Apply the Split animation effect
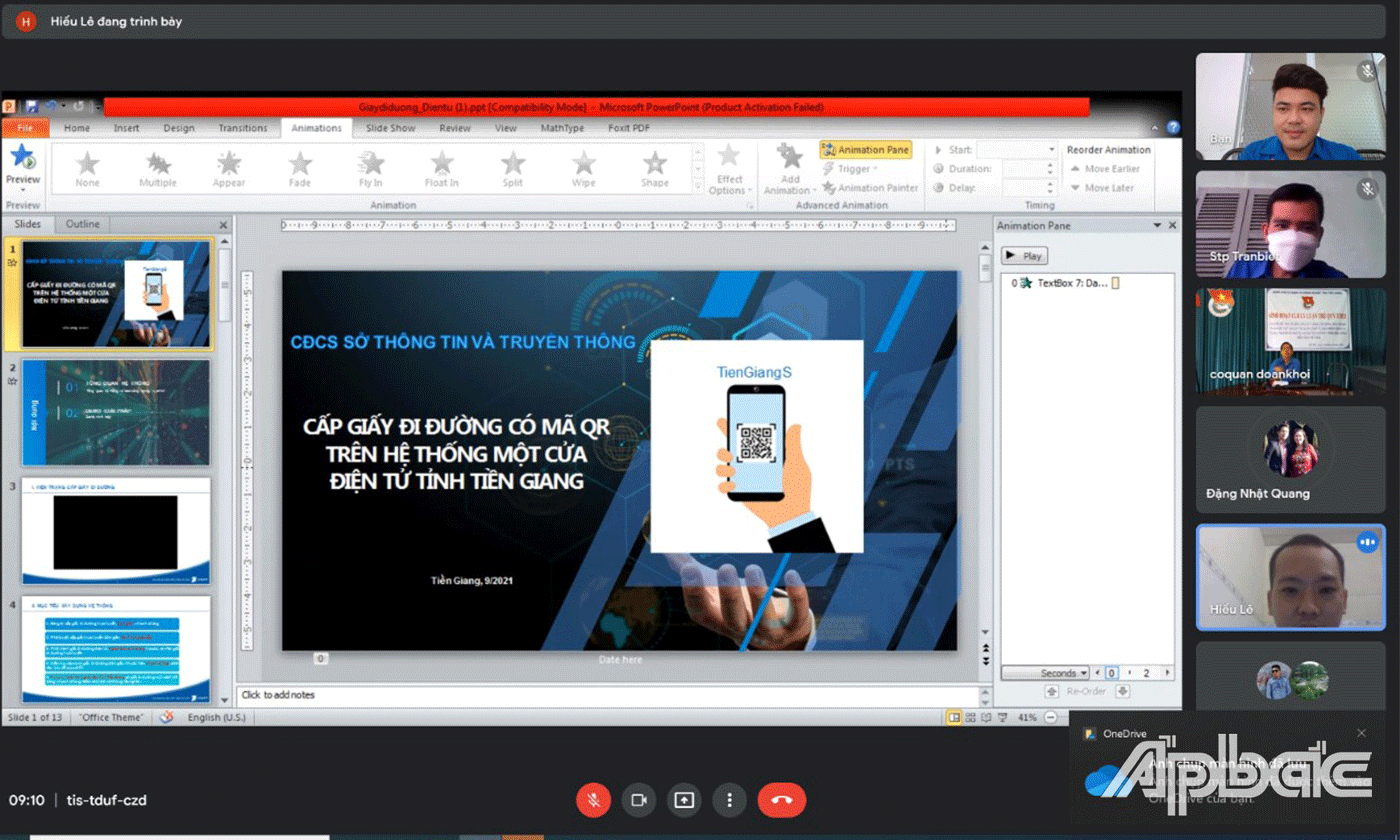1400x840 pixels. coord(513,169)
